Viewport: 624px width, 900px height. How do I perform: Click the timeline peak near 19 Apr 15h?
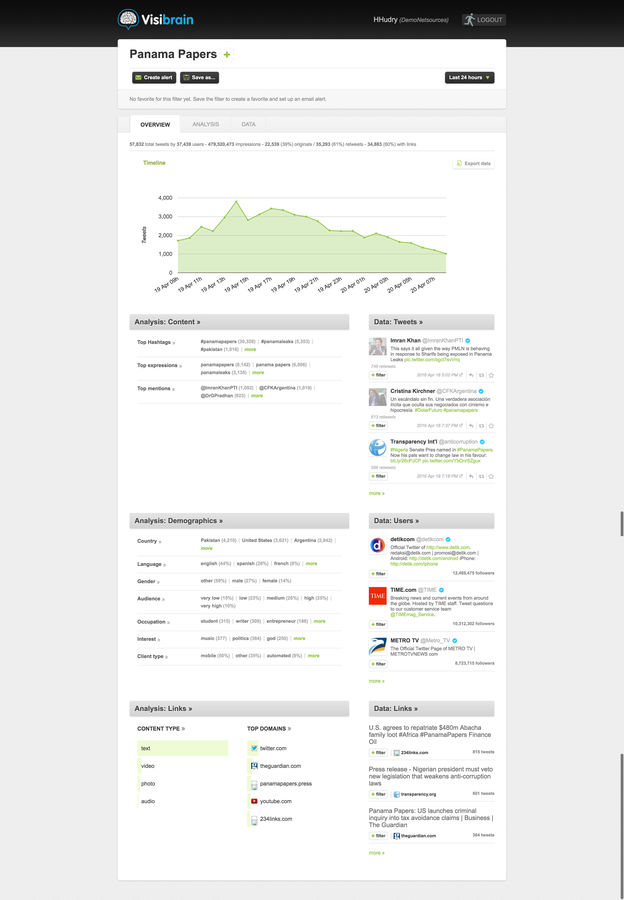coord(236,202)
